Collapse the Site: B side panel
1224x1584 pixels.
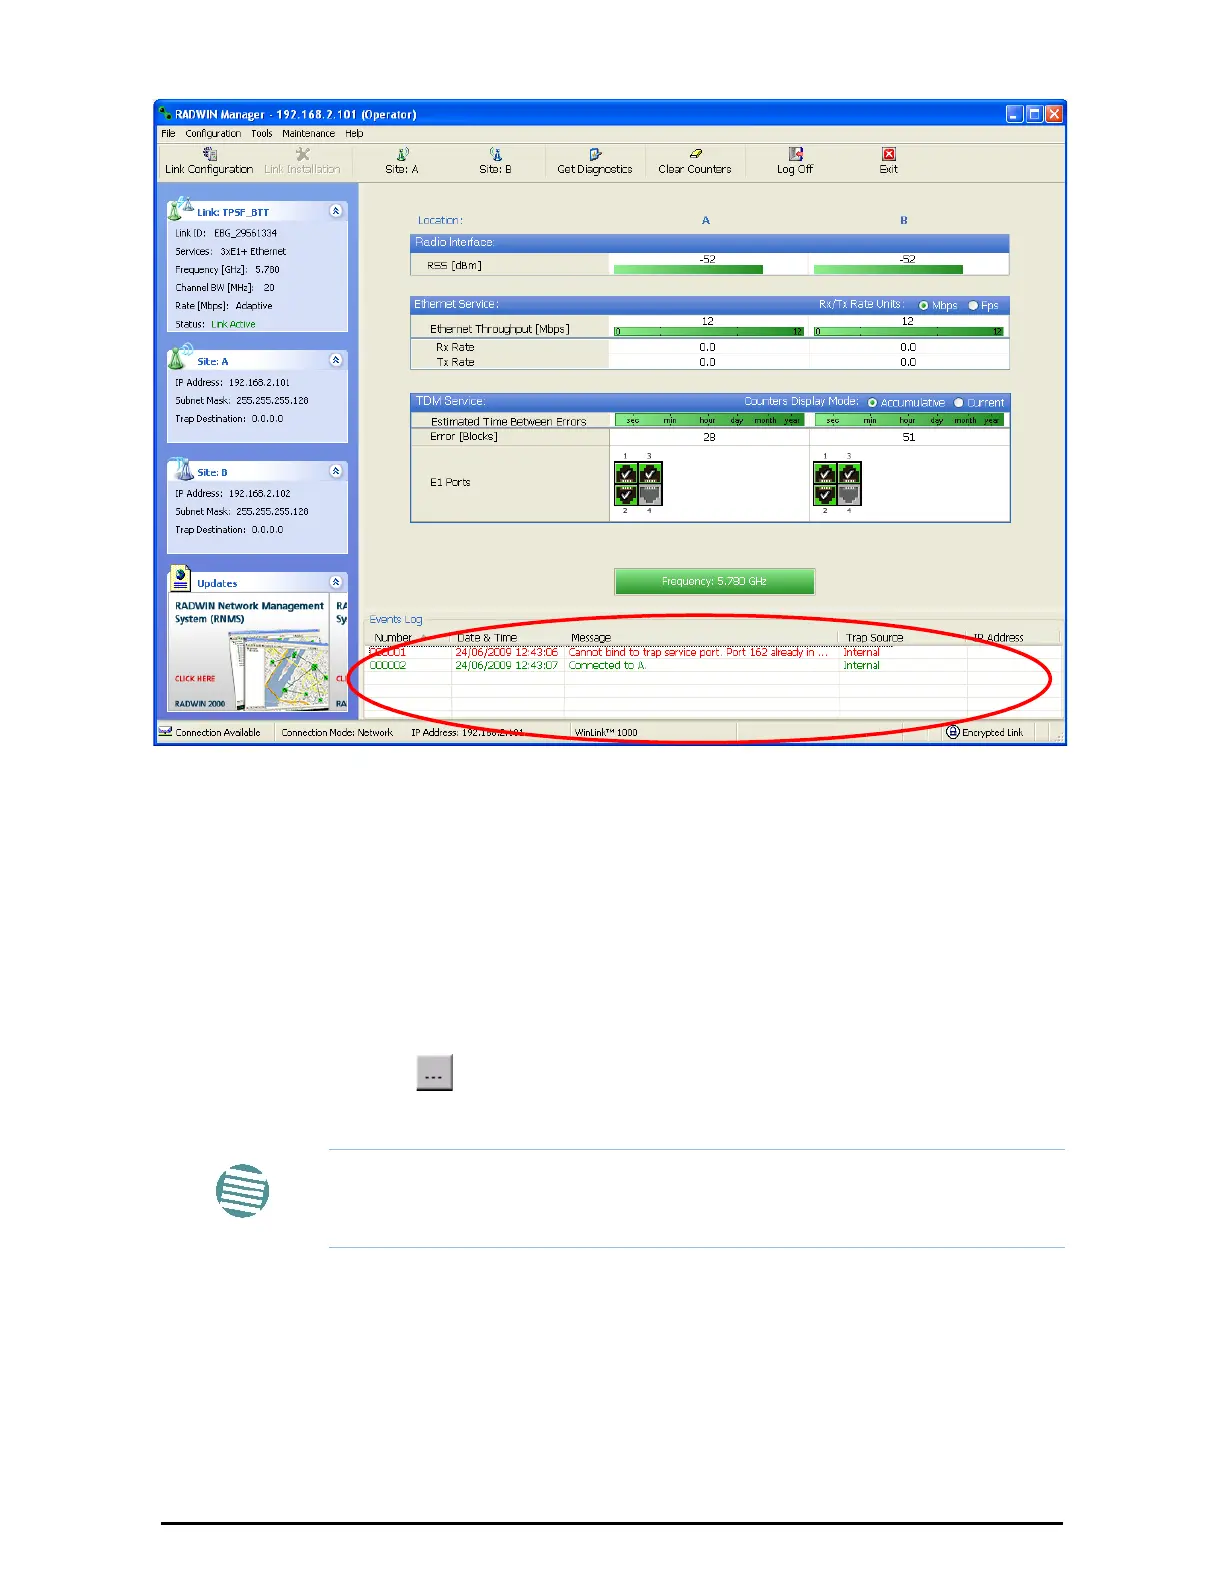336,471
